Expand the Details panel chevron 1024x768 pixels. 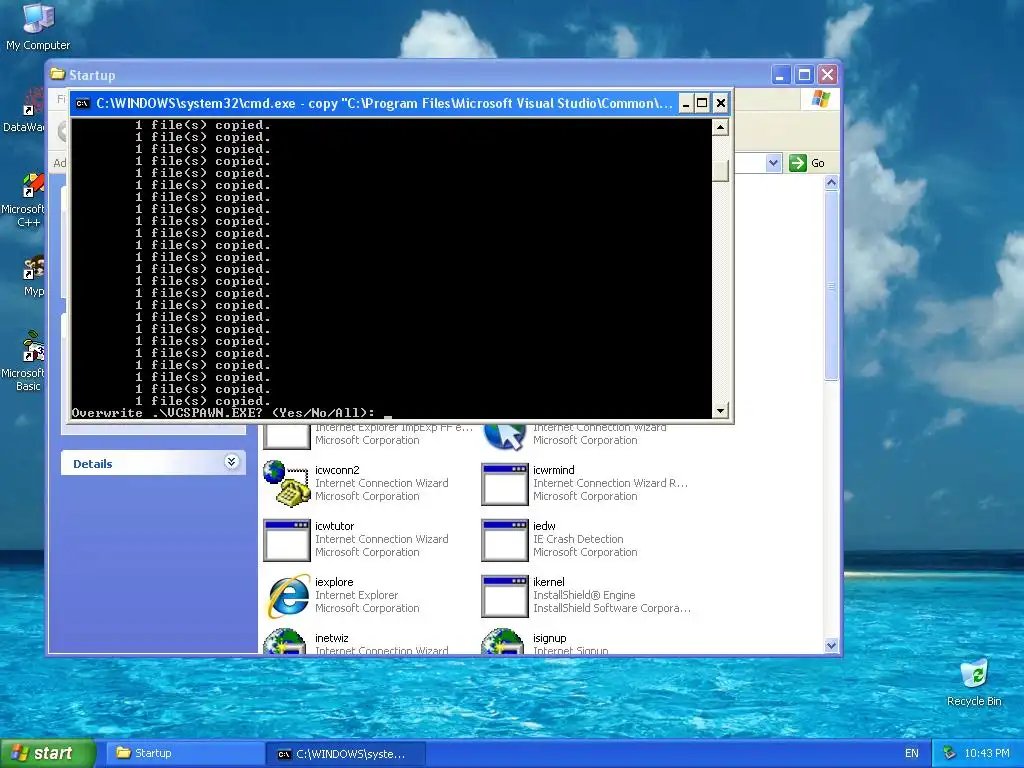231,462
